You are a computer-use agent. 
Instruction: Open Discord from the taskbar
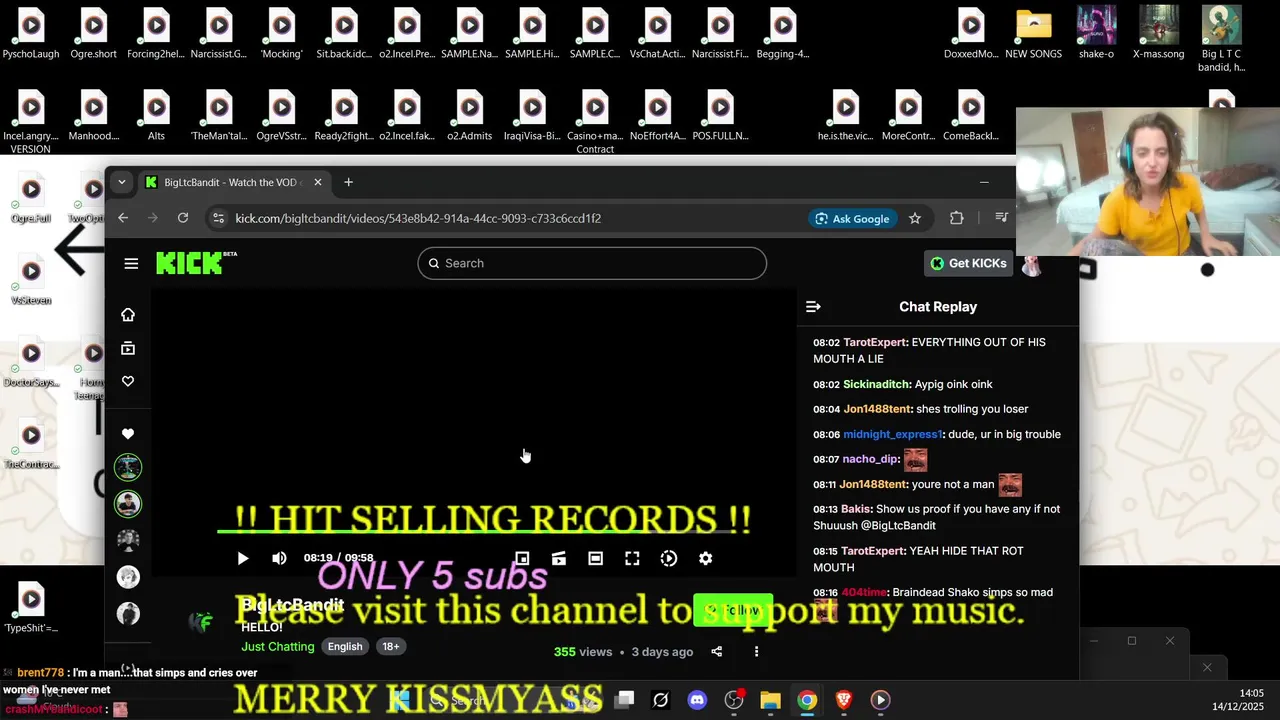(697, 700)
